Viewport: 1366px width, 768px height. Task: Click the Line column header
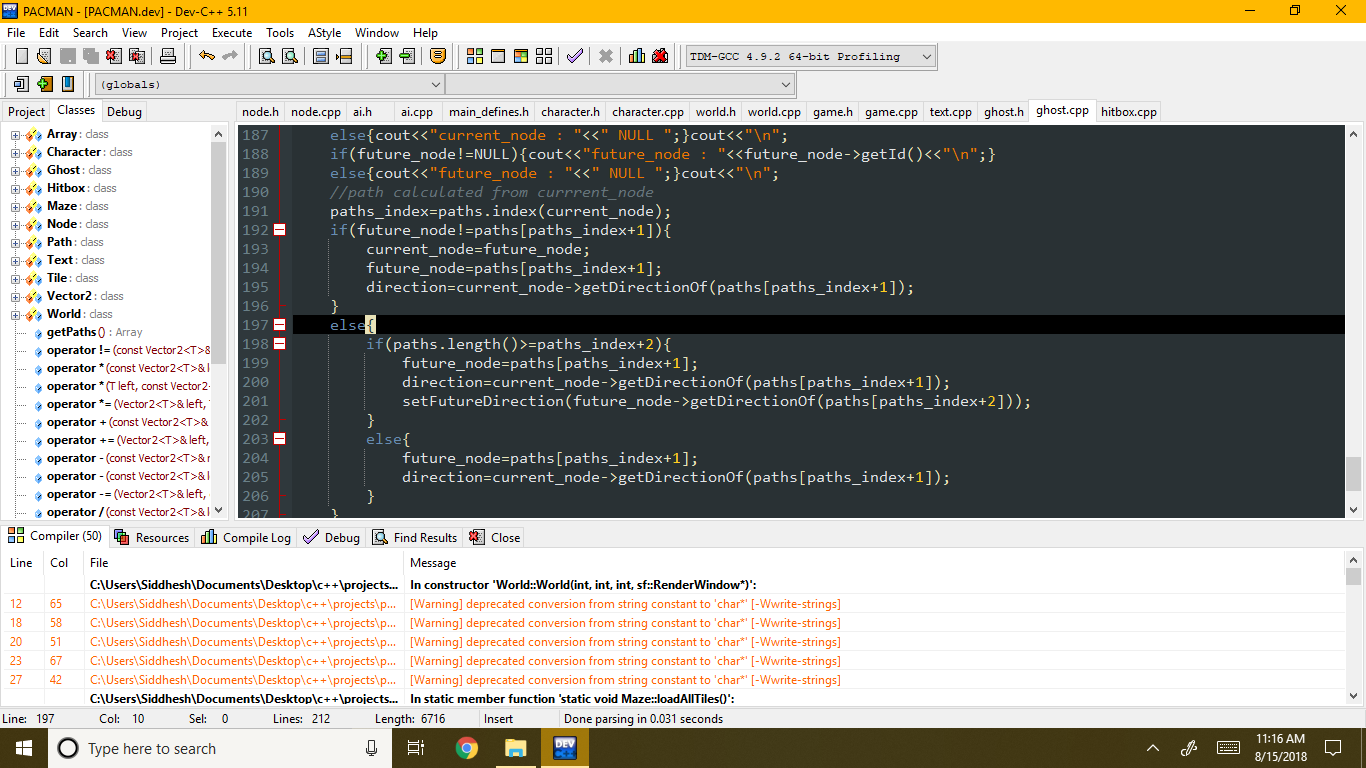point(22,563)
